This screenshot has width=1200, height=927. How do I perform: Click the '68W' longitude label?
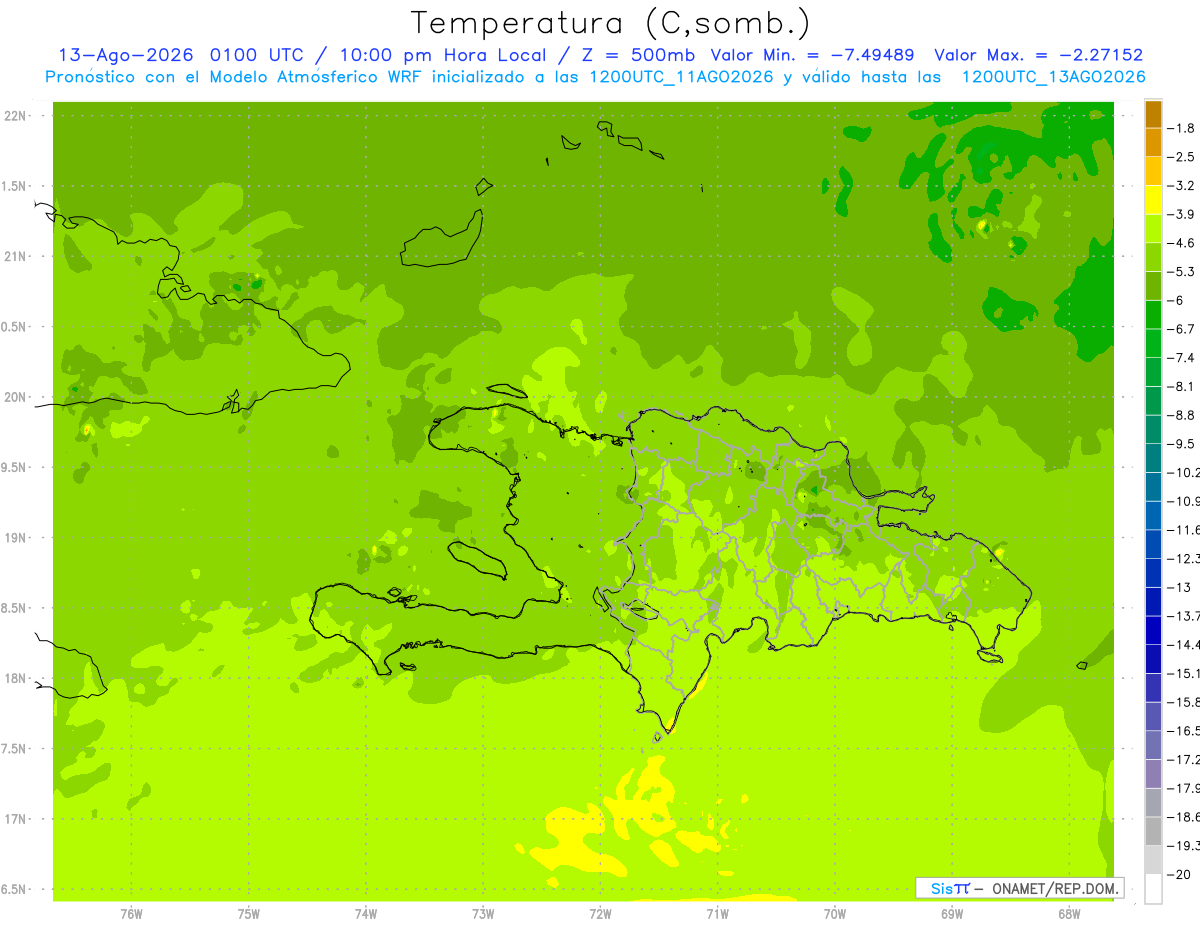[1069, 914]
